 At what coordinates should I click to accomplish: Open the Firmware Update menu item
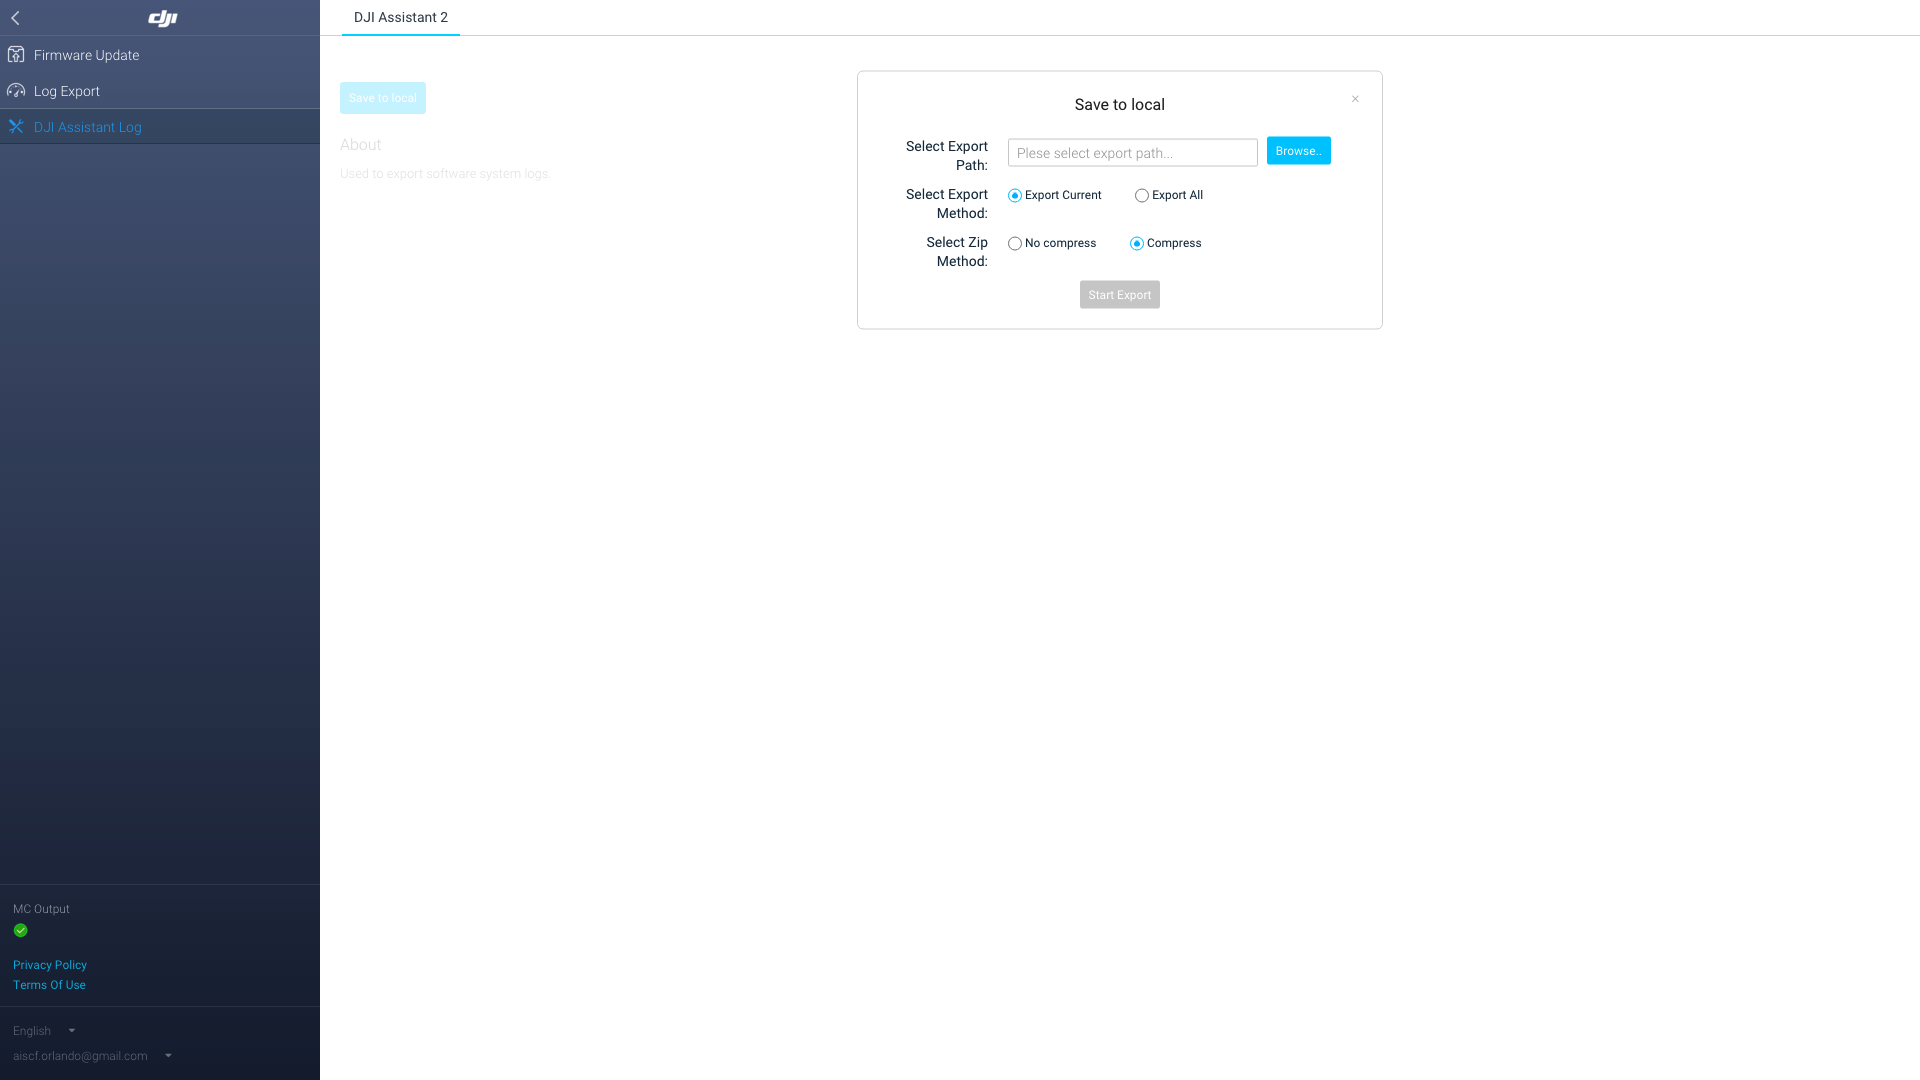[160, 55]
